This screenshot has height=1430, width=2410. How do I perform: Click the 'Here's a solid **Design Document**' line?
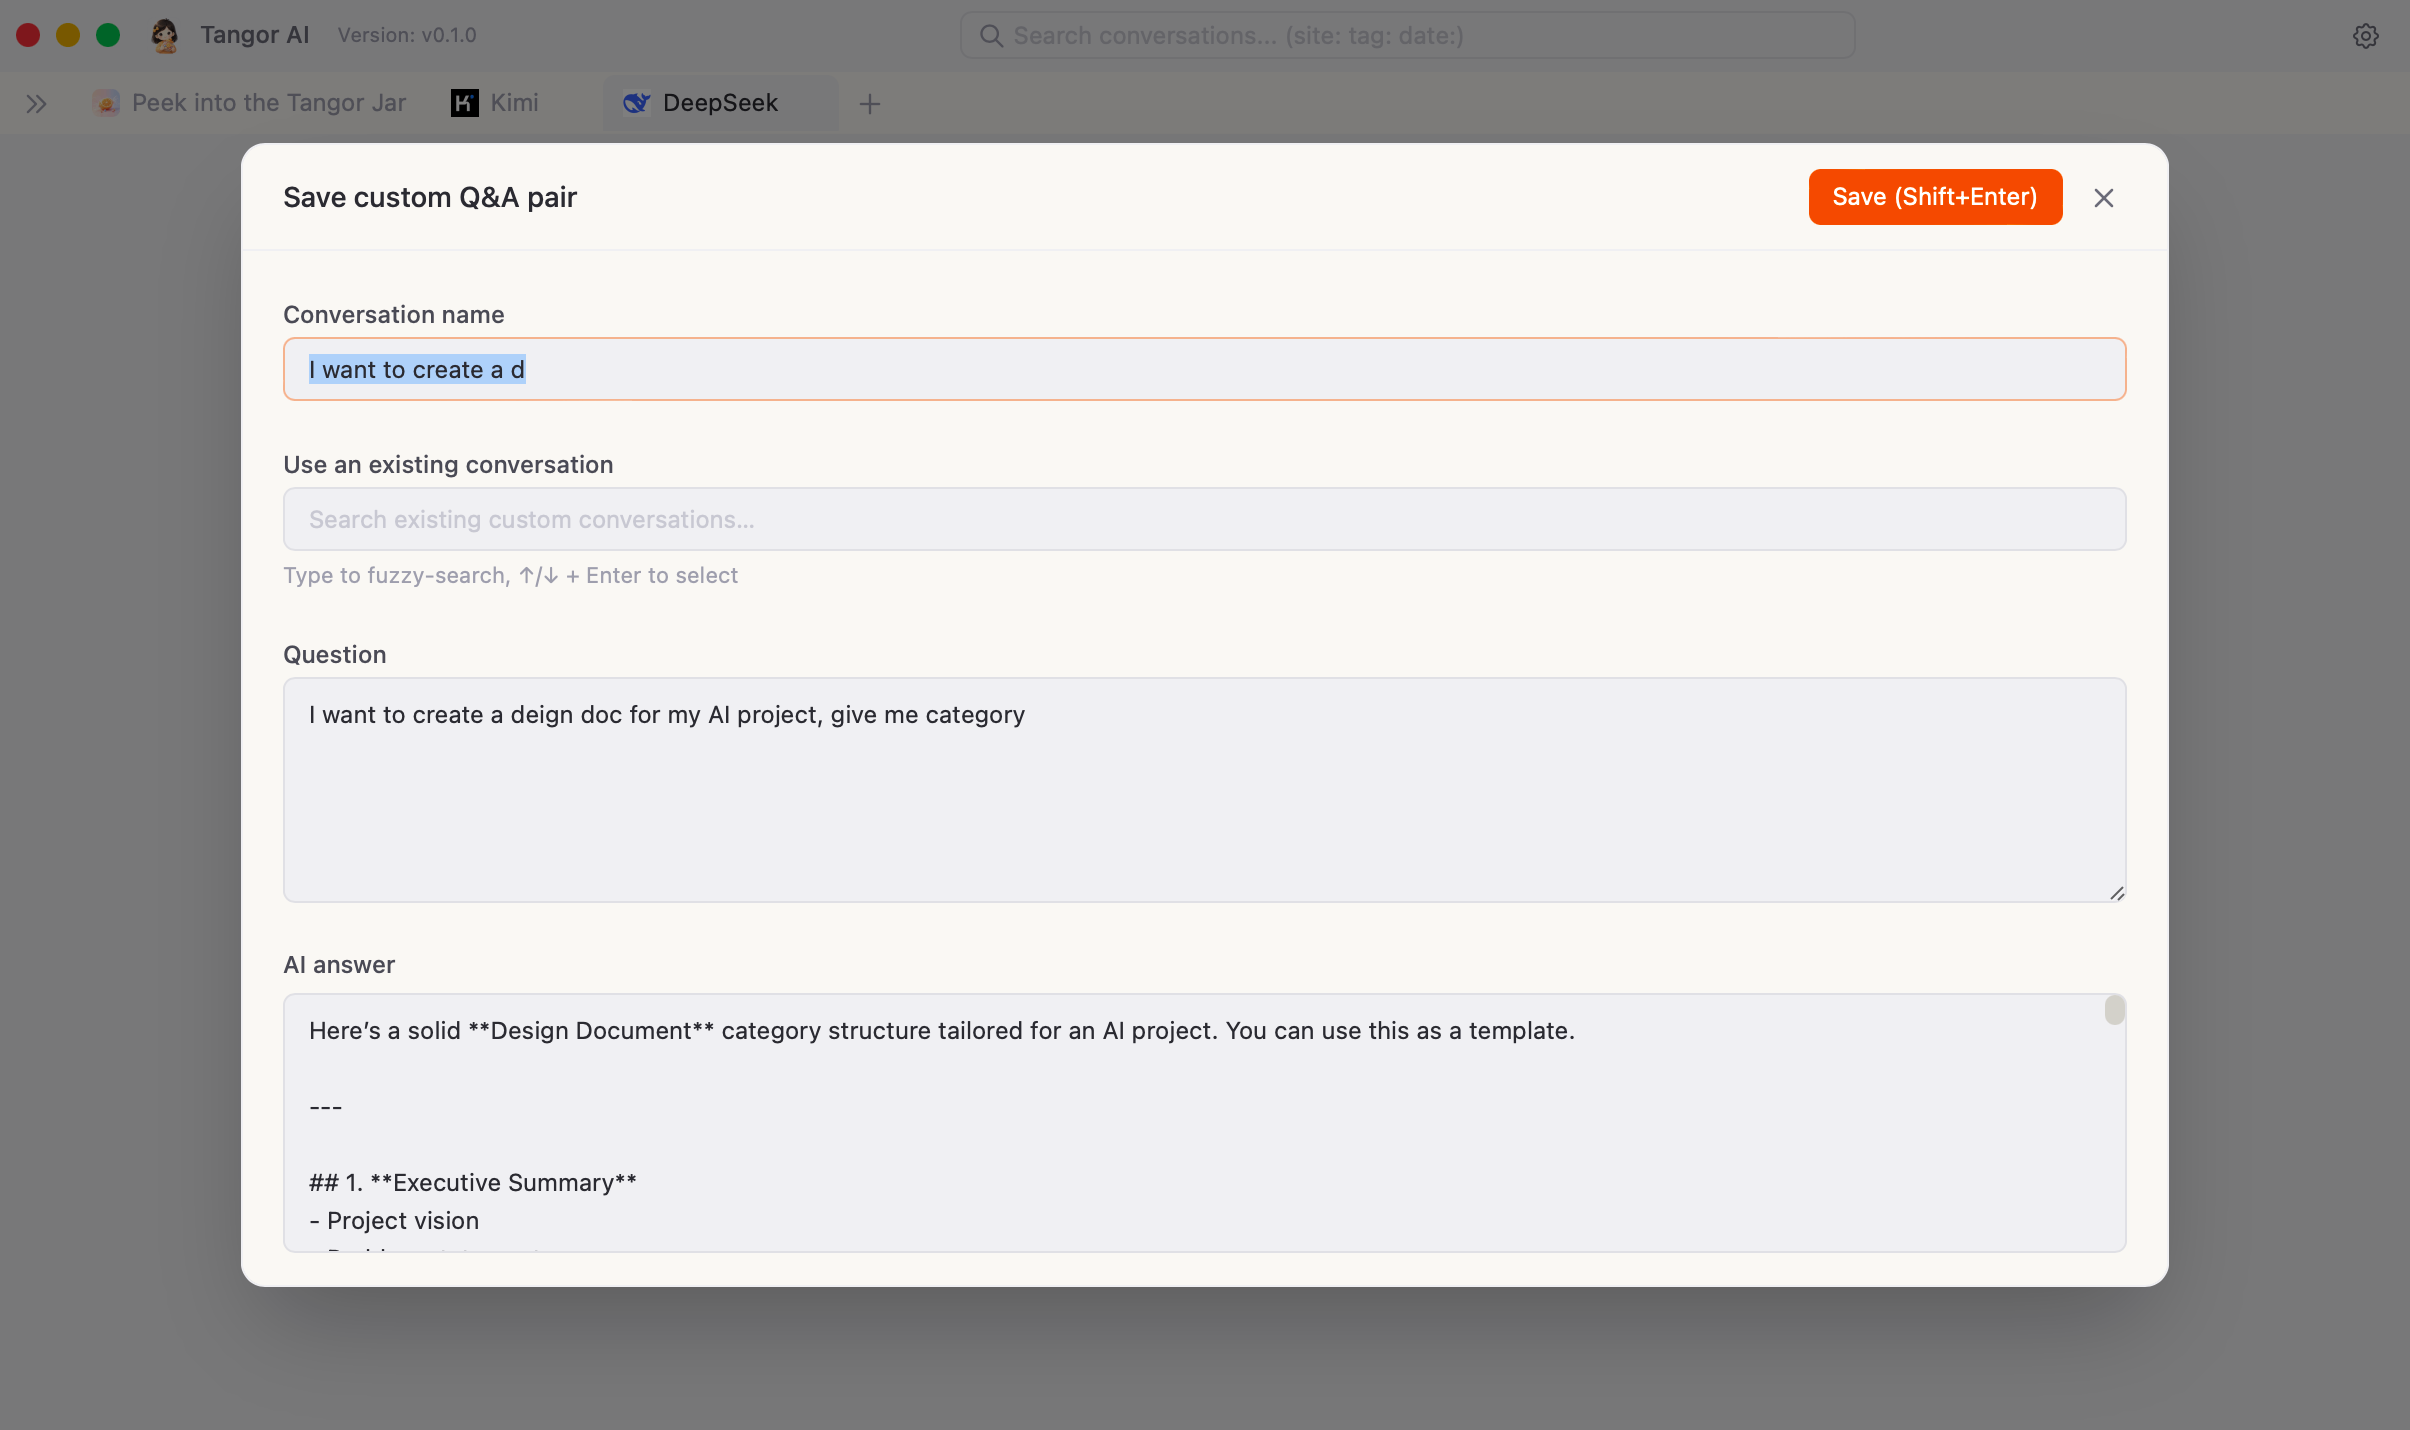942,1030
